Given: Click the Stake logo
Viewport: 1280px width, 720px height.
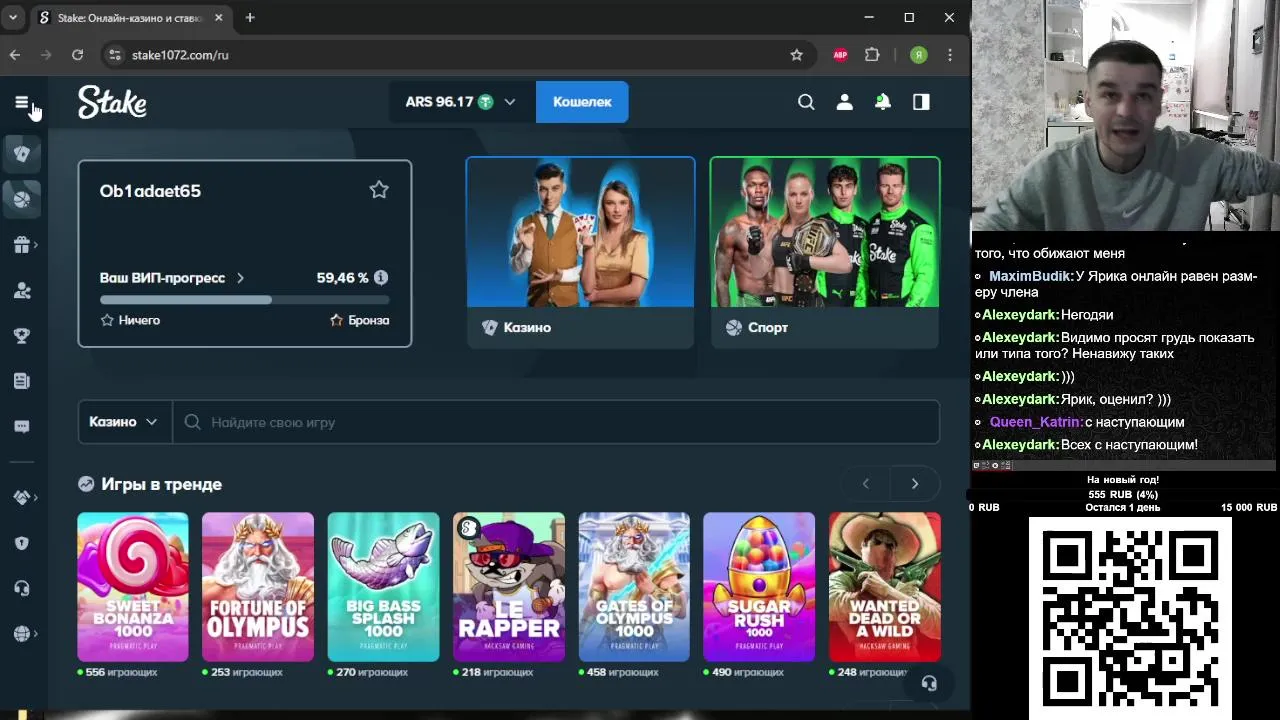Looking at the screenshot, I should click(112, 102).
